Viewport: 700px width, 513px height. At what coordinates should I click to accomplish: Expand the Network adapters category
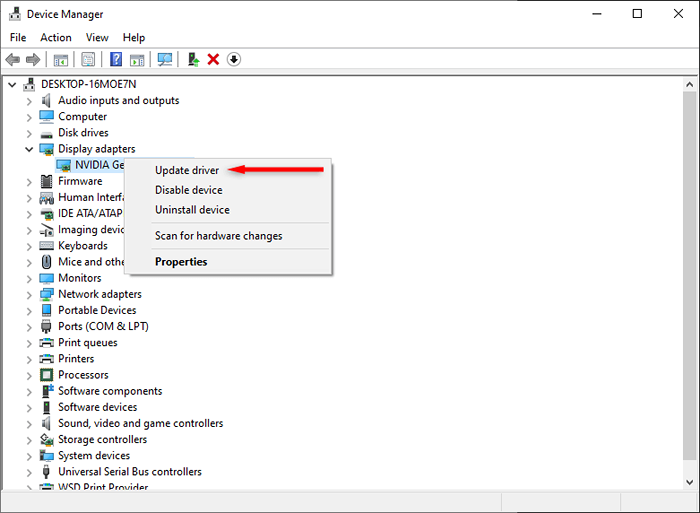click(29, 295)
